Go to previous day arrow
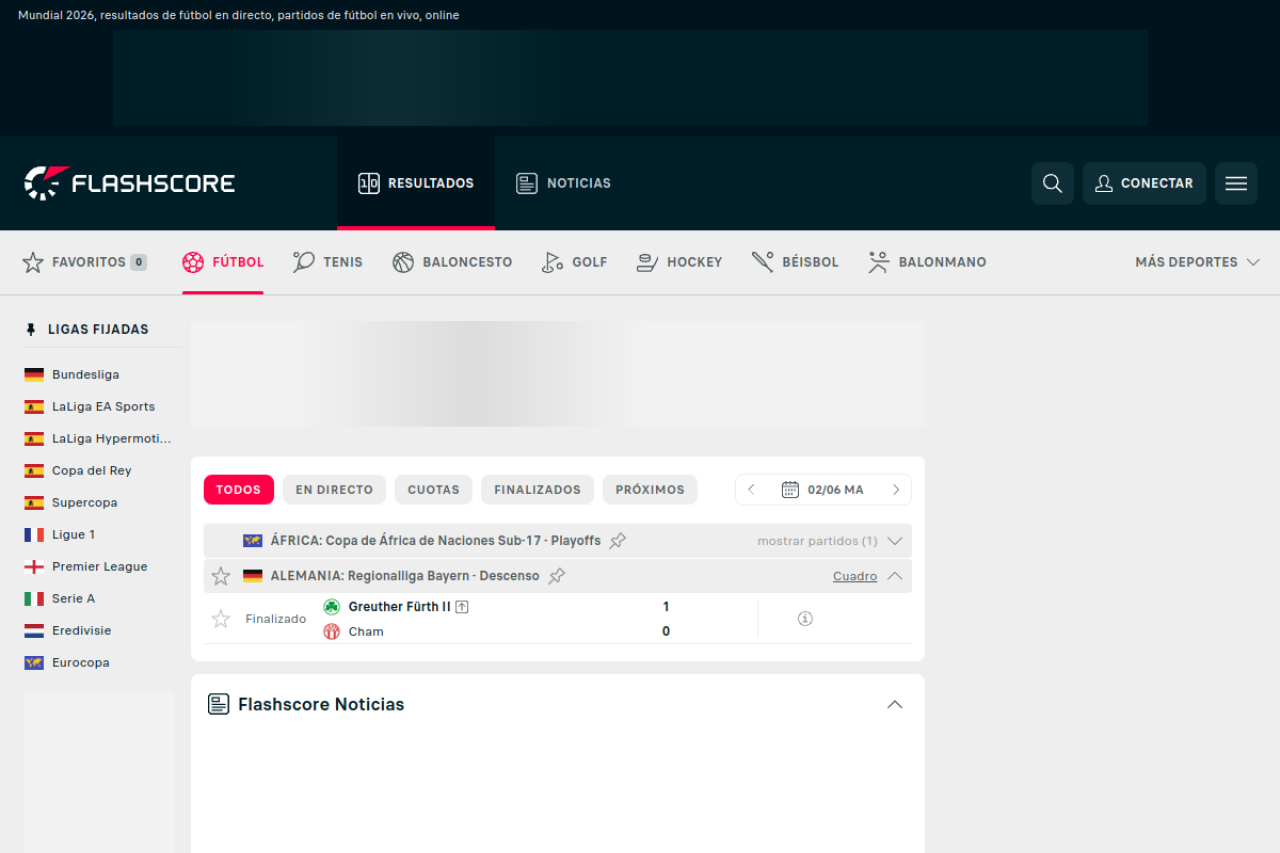 pyautogui.click(x=752, y=490)
